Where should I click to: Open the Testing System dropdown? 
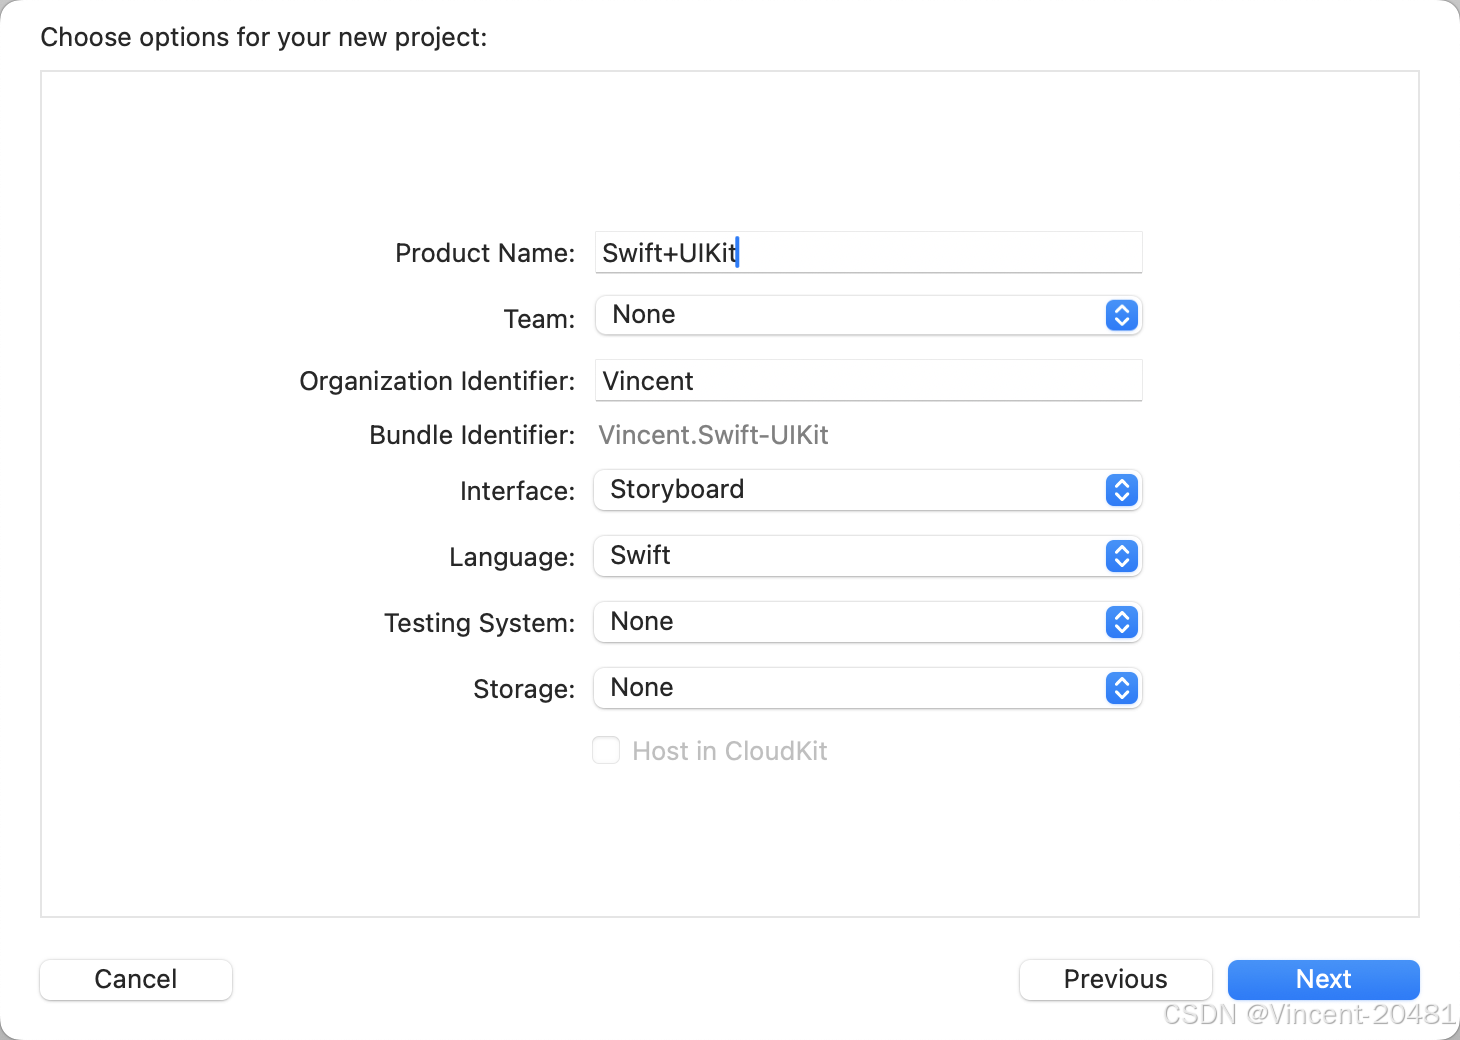(868, 622)
